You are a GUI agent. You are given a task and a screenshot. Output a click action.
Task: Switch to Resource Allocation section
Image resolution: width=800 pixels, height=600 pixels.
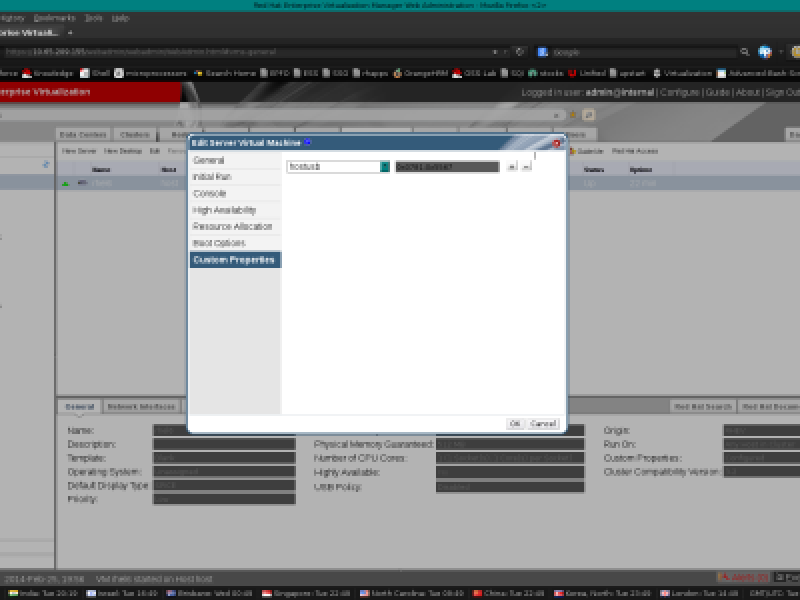click(x=235, y=227)
